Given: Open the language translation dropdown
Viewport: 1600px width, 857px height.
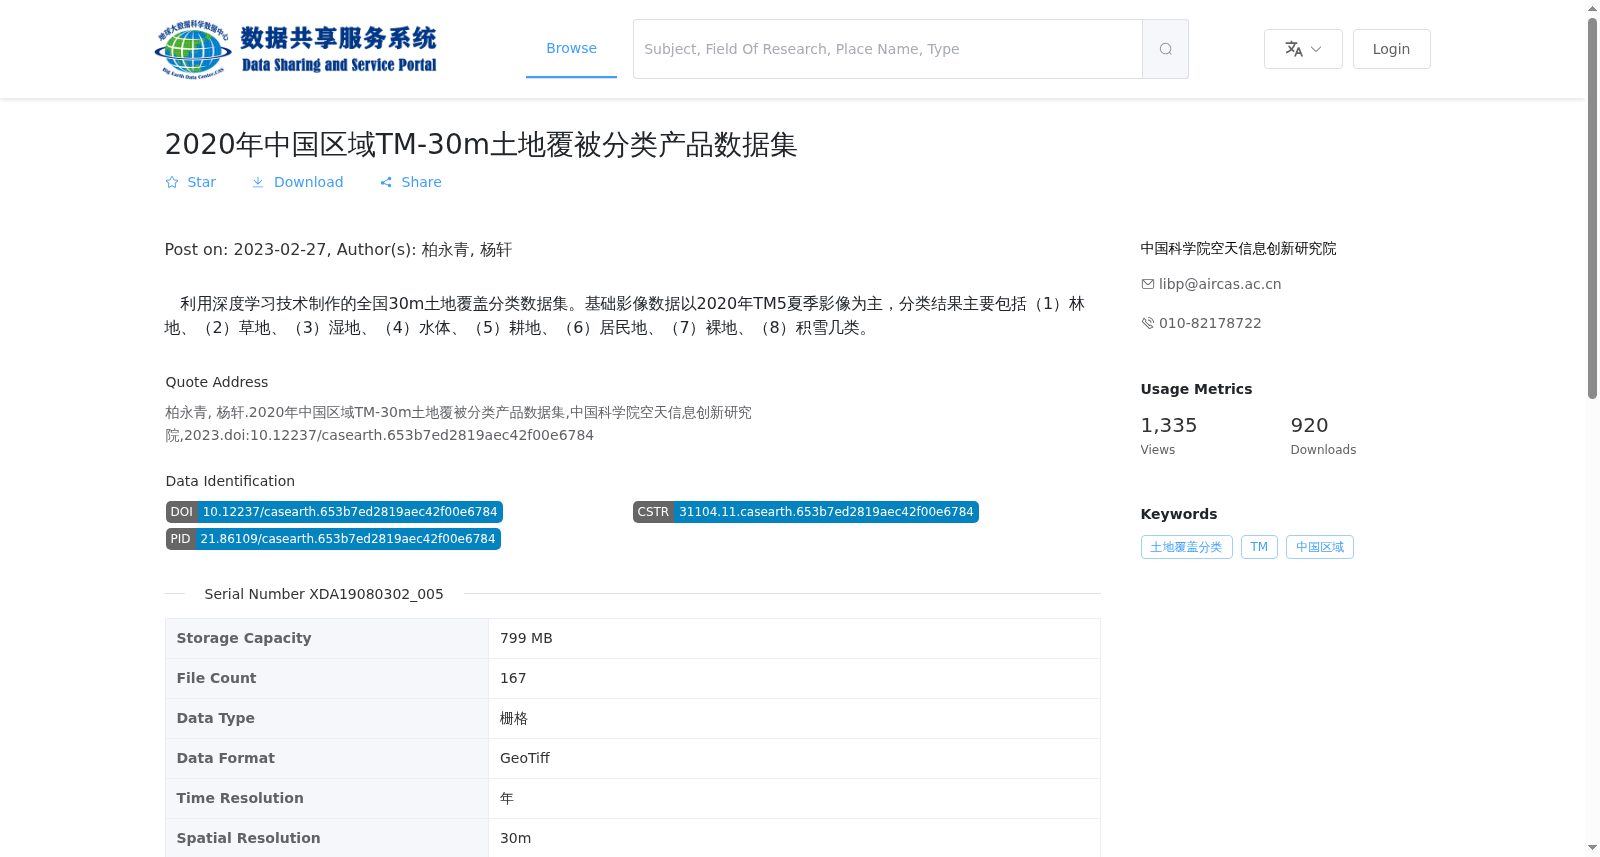Looking at the screenshot, I should coord(1303,49).
